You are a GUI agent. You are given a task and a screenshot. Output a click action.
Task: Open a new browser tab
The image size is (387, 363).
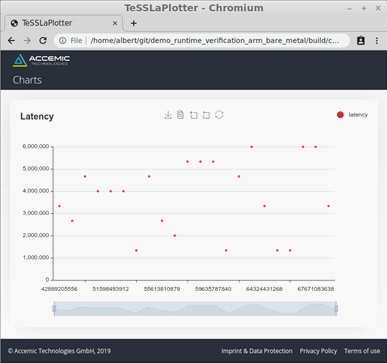click(x=133, y=23)
